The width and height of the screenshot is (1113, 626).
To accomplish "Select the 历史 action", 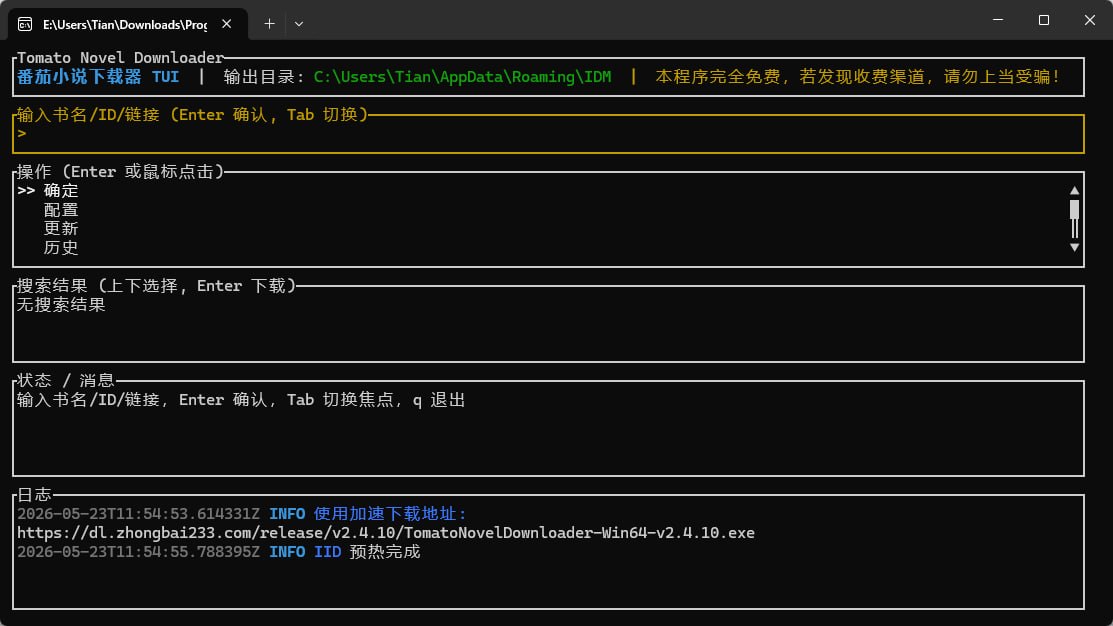I will tap(61, 248).
